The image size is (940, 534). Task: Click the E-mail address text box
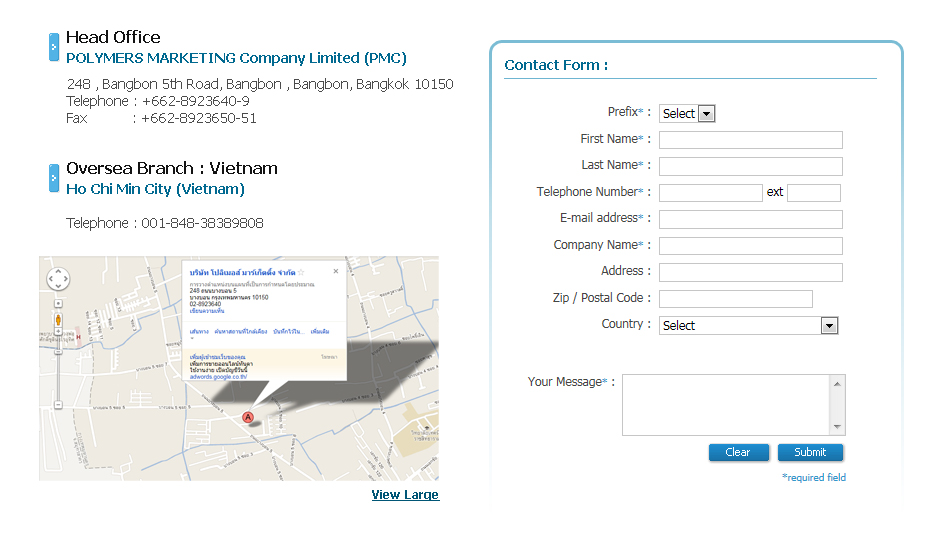click(750, 219)
